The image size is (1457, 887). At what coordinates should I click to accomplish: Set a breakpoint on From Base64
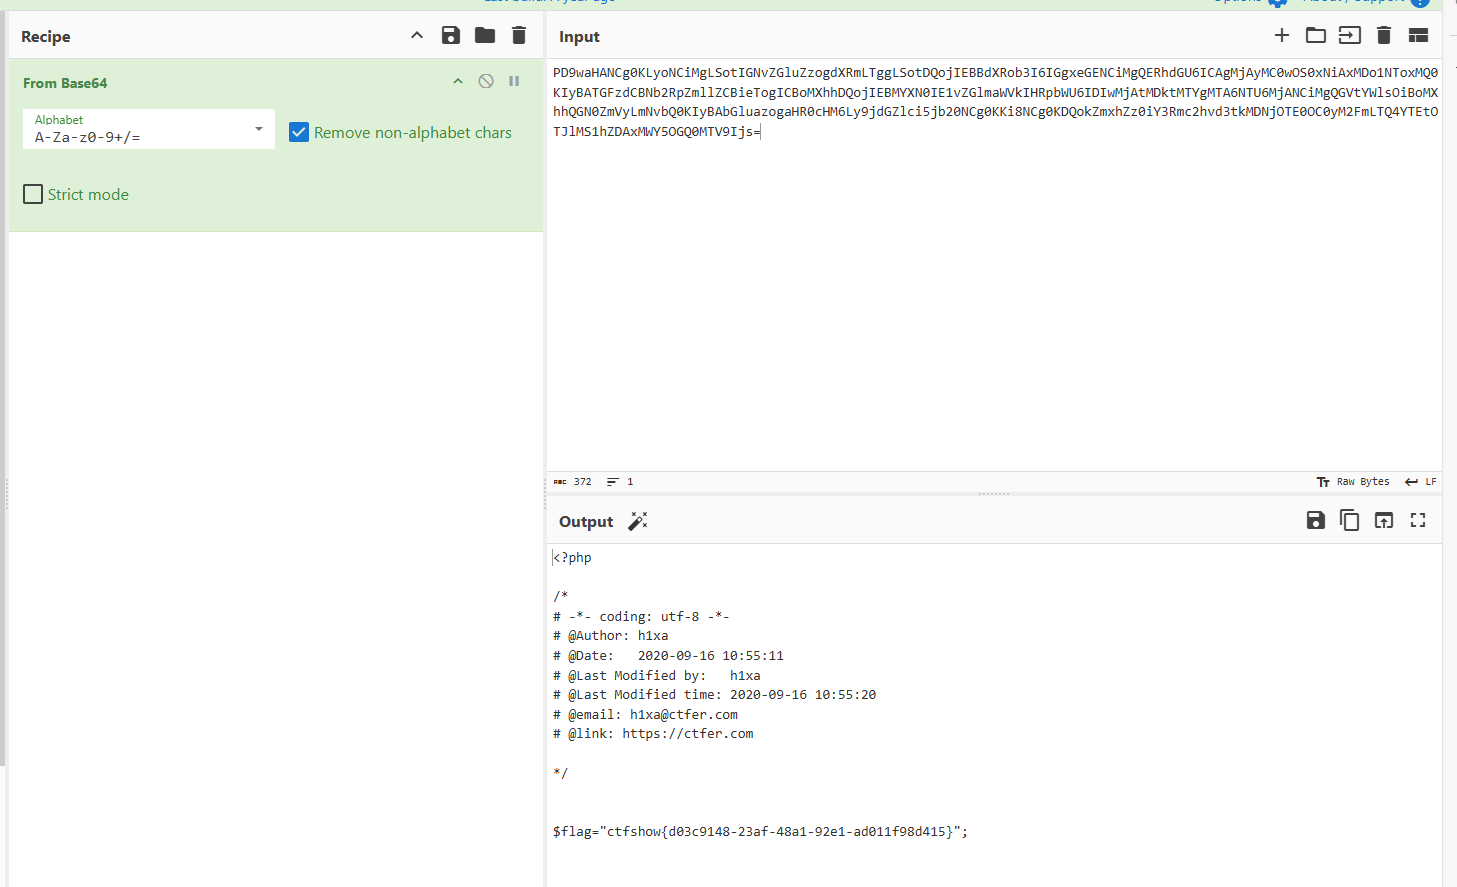click(514, 82)
